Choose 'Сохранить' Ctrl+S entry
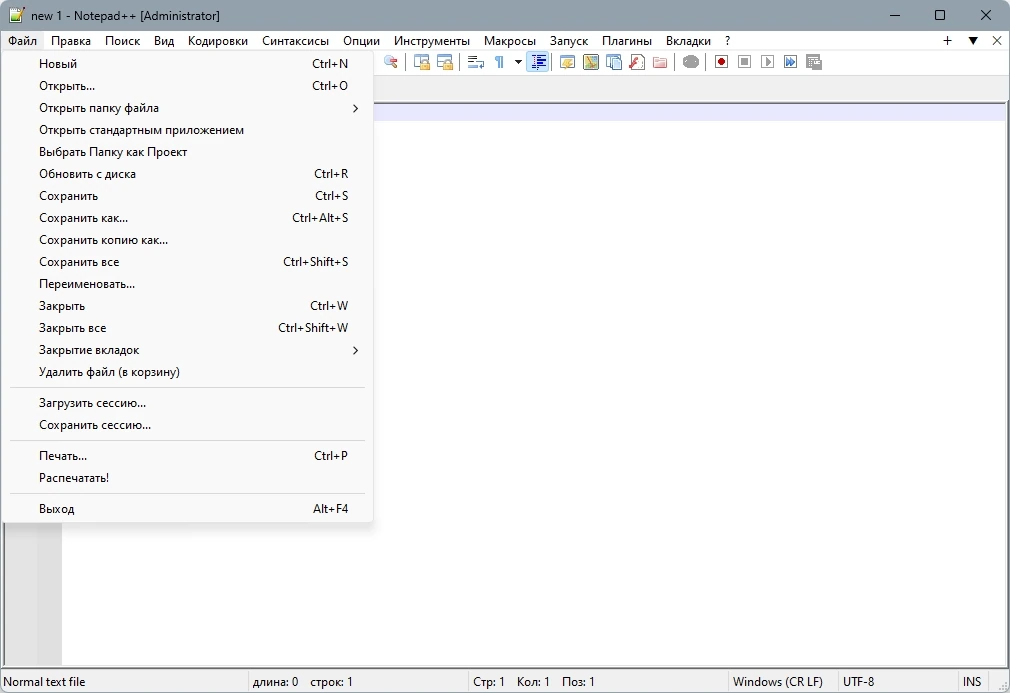Image resolution: width=1010 pixels, height=693 pixels. [187, 196]
